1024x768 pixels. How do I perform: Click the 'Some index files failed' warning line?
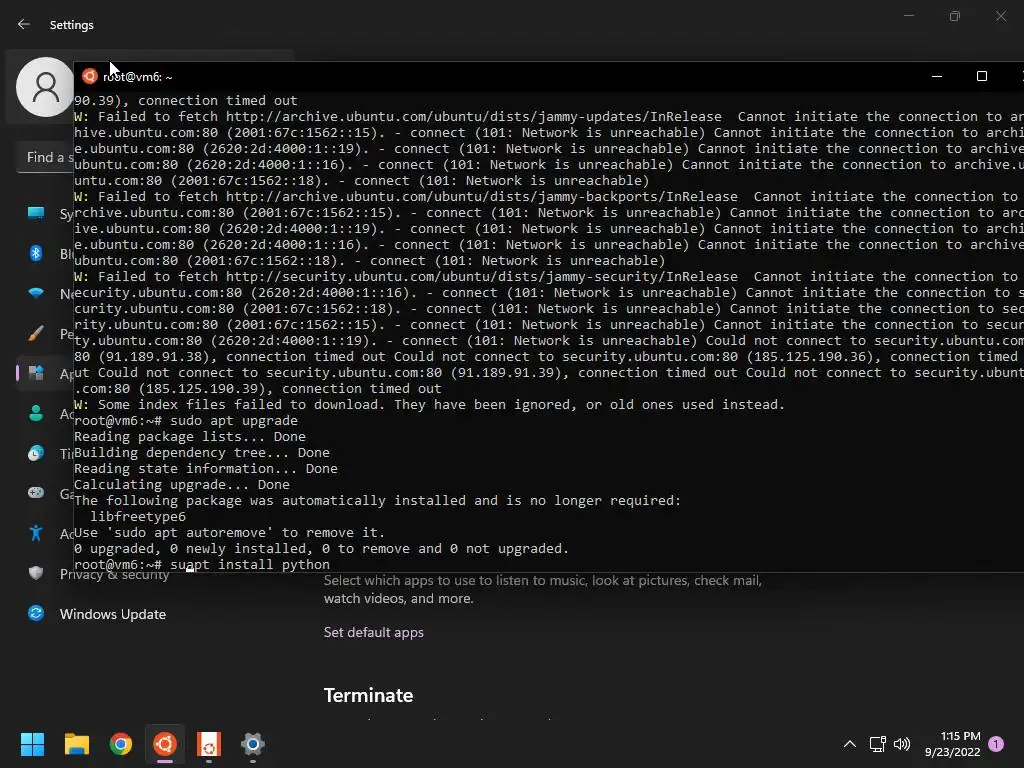point(429,405)
